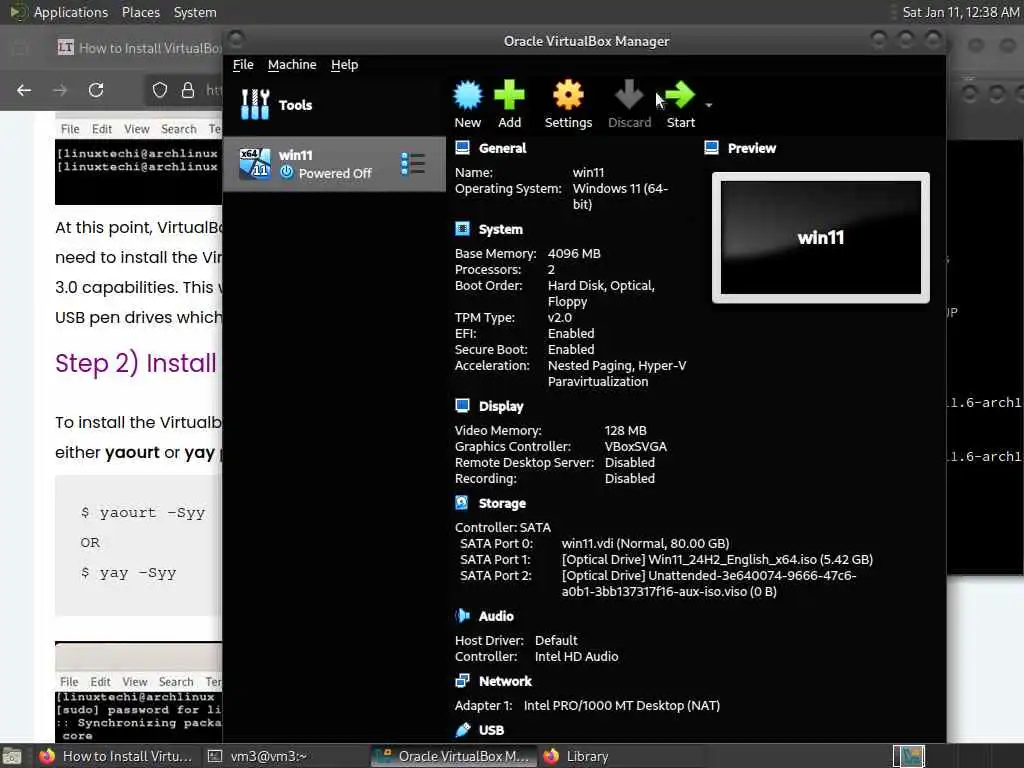Screen dimensions: 1024x768
Task: Open the USB section heading
Action: coord(491,730)
